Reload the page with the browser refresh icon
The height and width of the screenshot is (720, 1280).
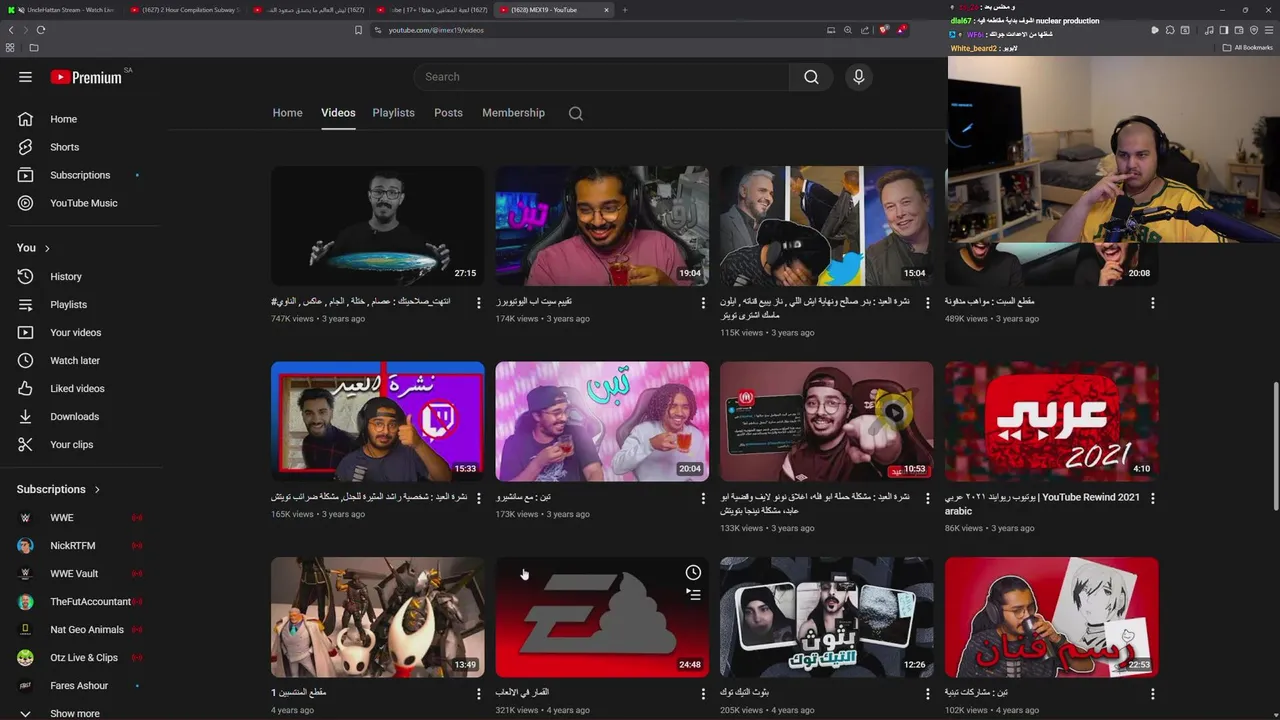point(41,30)
